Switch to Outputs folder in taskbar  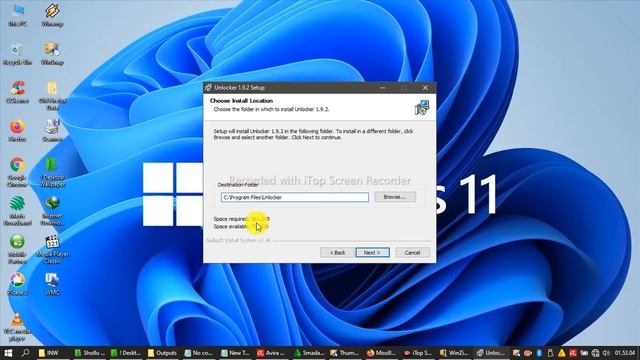click(x=162, y=353)
